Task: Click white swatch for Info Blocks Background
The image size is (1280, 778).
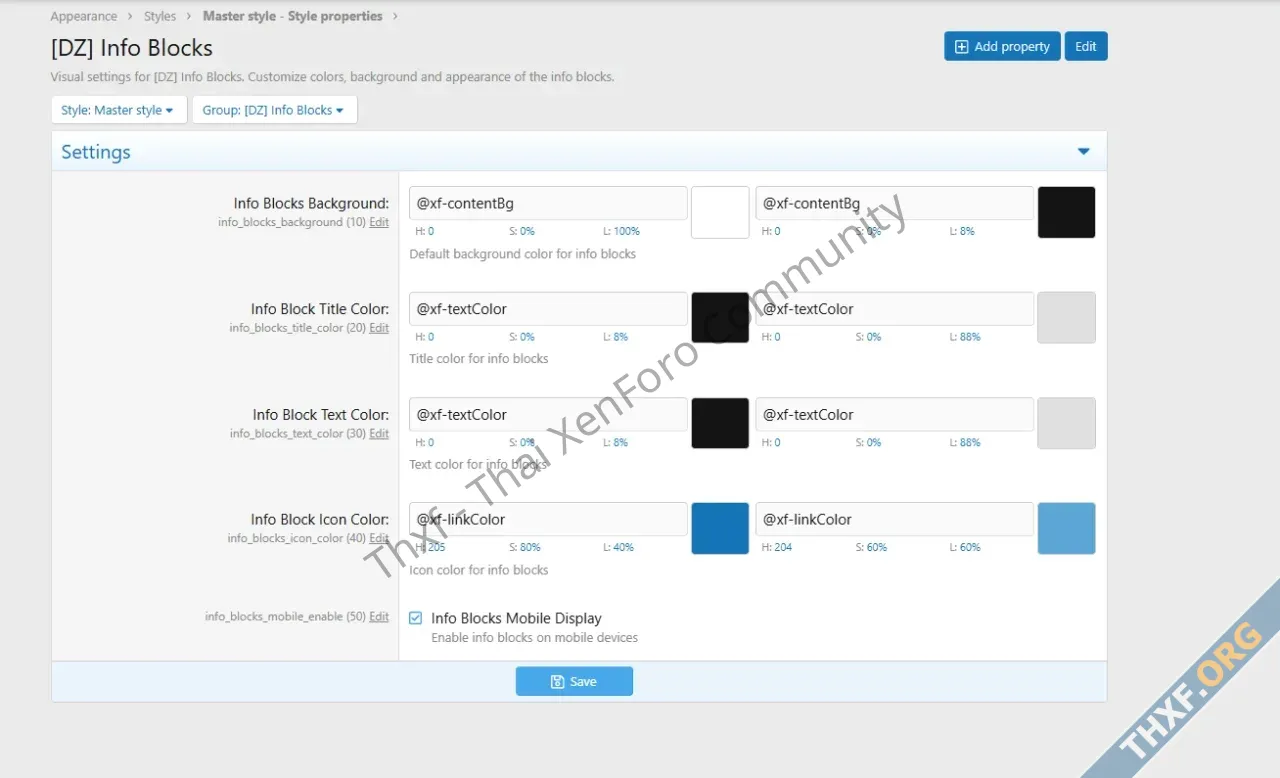Action: click(720, 212)
